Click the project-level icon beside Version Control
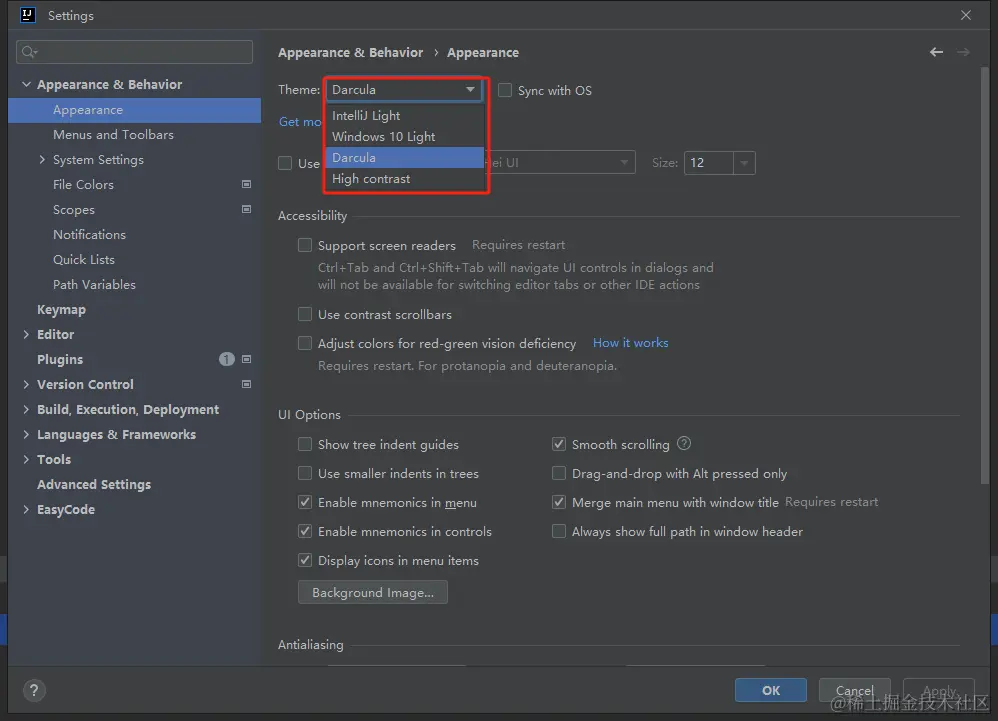The image size is (998, 721). (246, 384)
